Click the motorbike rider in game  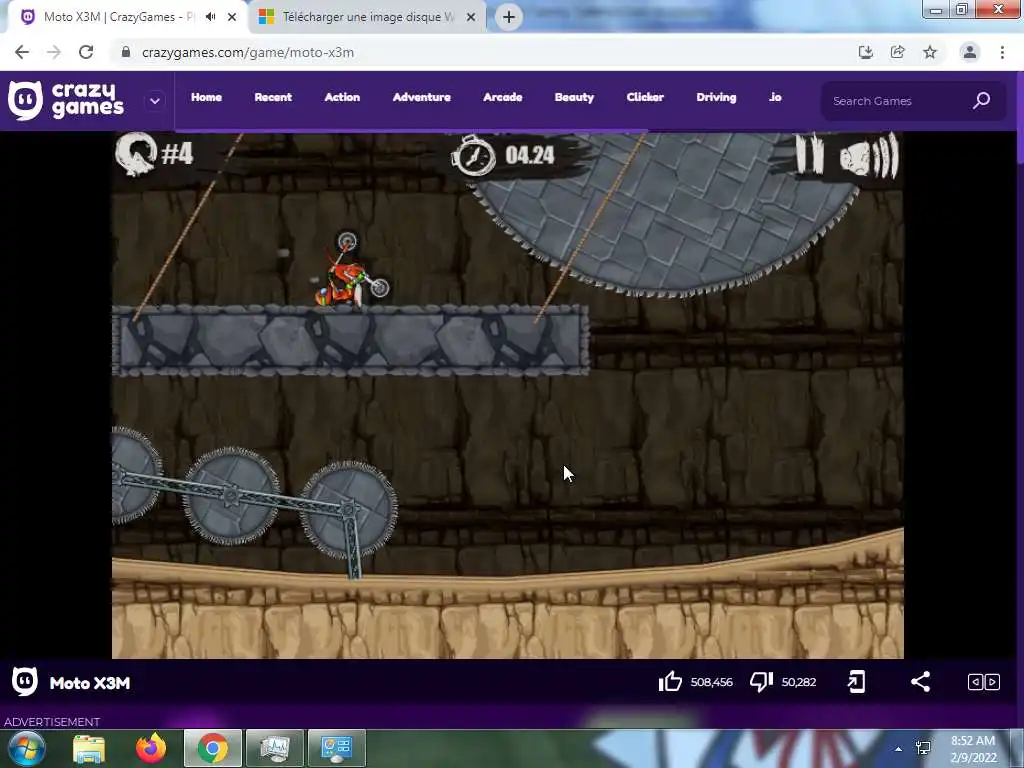click(351, 270)
